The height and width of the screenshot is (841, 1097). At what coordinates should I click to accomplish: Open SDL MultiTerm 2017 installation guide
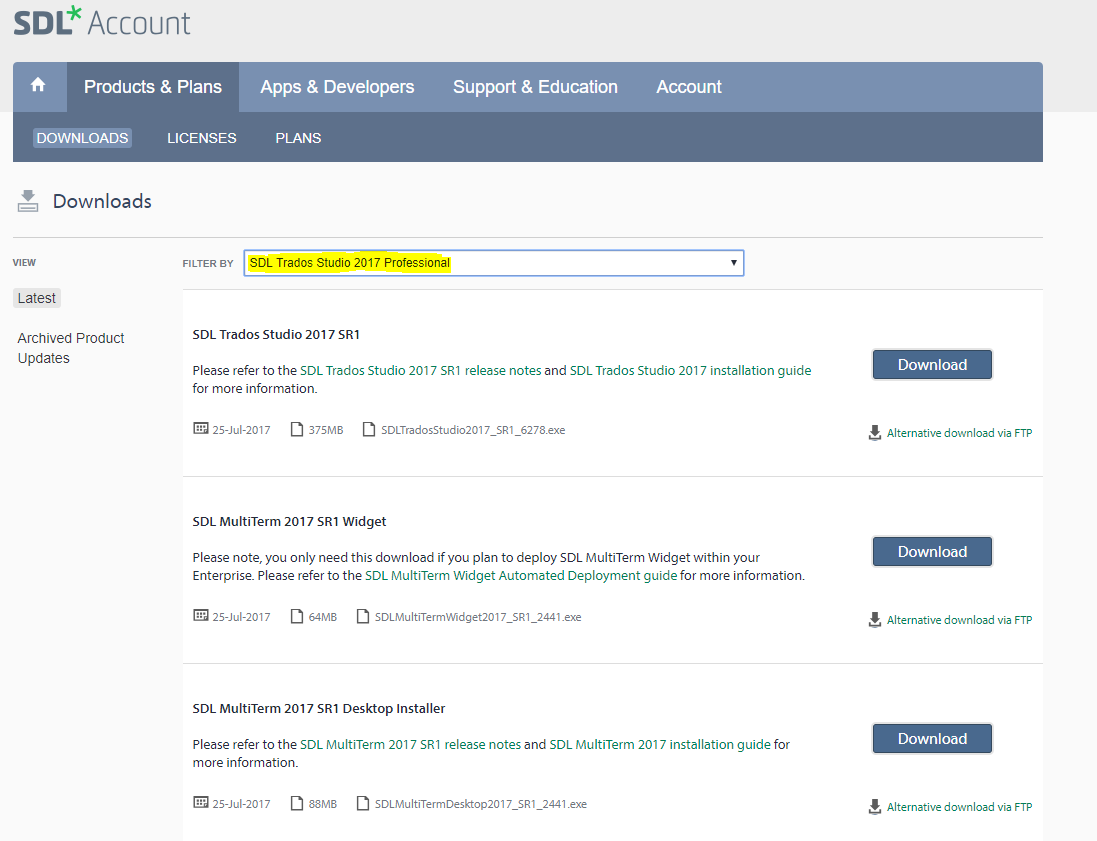coord(660,744)
